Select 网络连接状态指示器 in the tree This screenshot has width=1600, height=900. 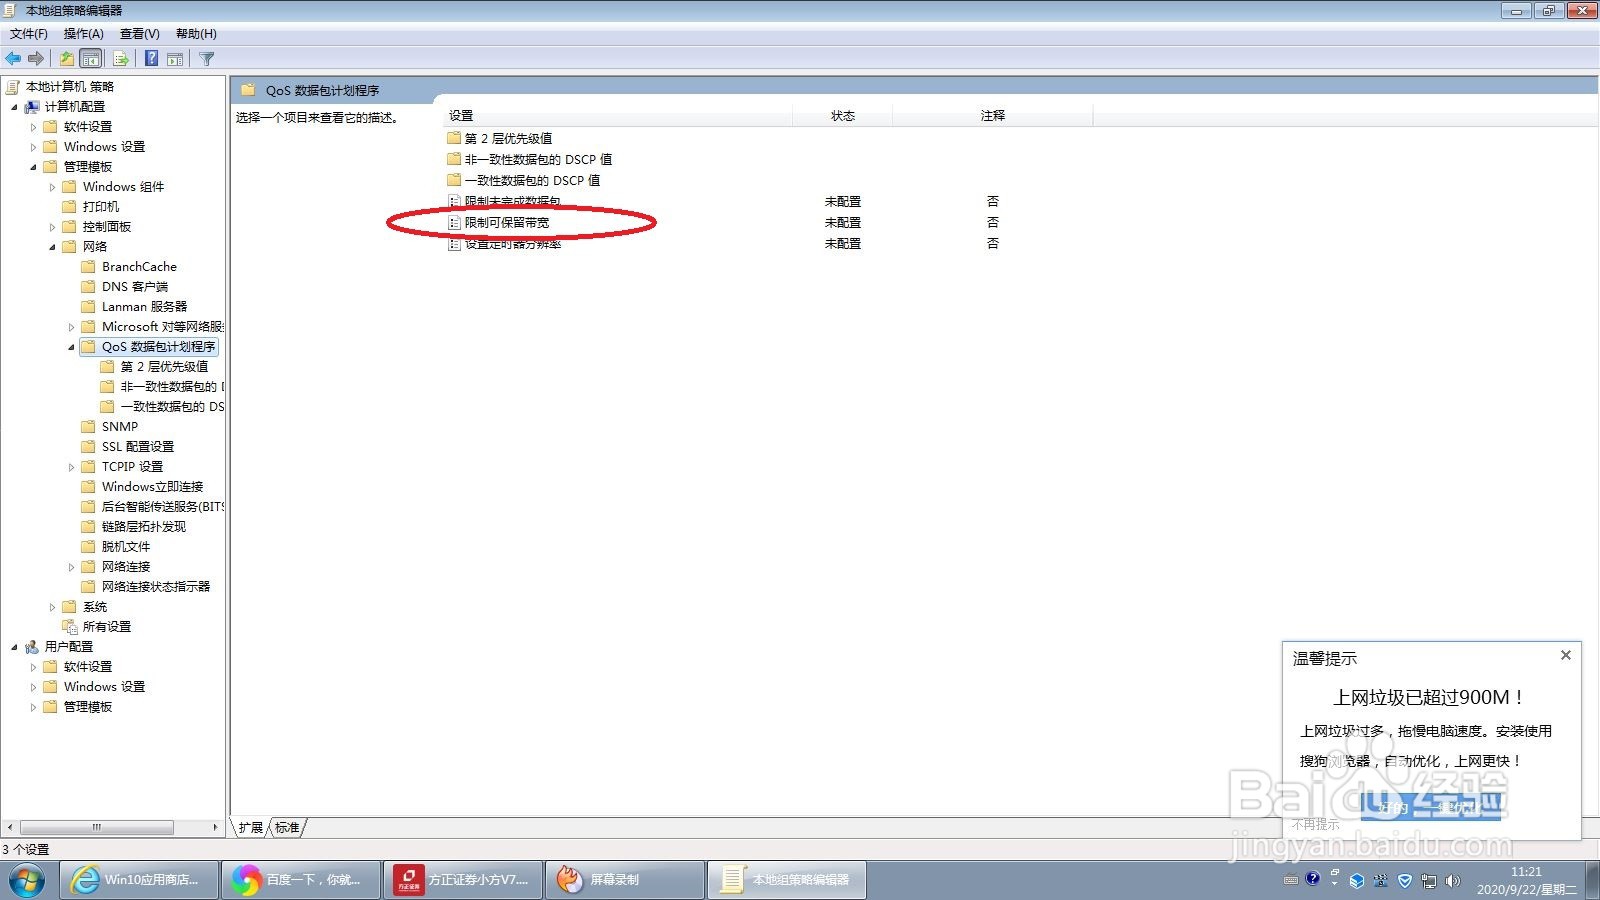(156, 587)
